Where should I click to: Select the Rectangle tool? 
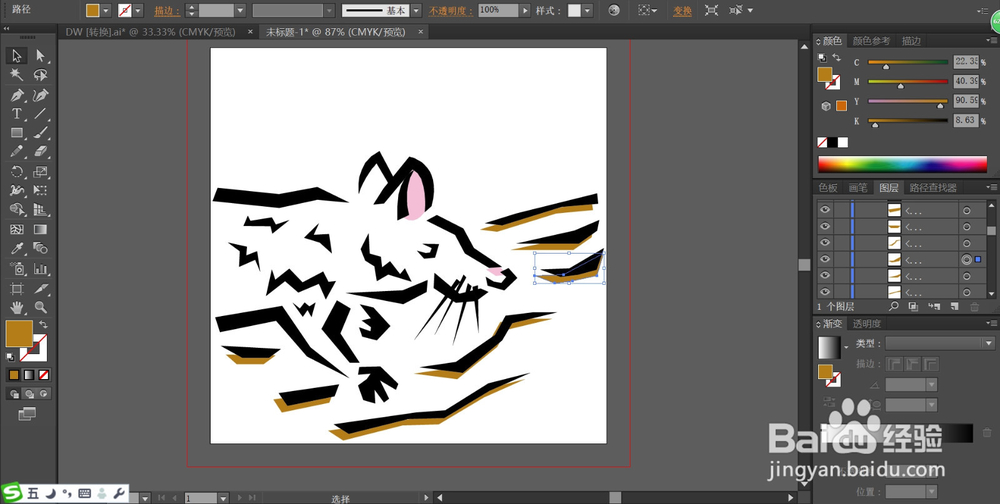(x=17, y=133)
